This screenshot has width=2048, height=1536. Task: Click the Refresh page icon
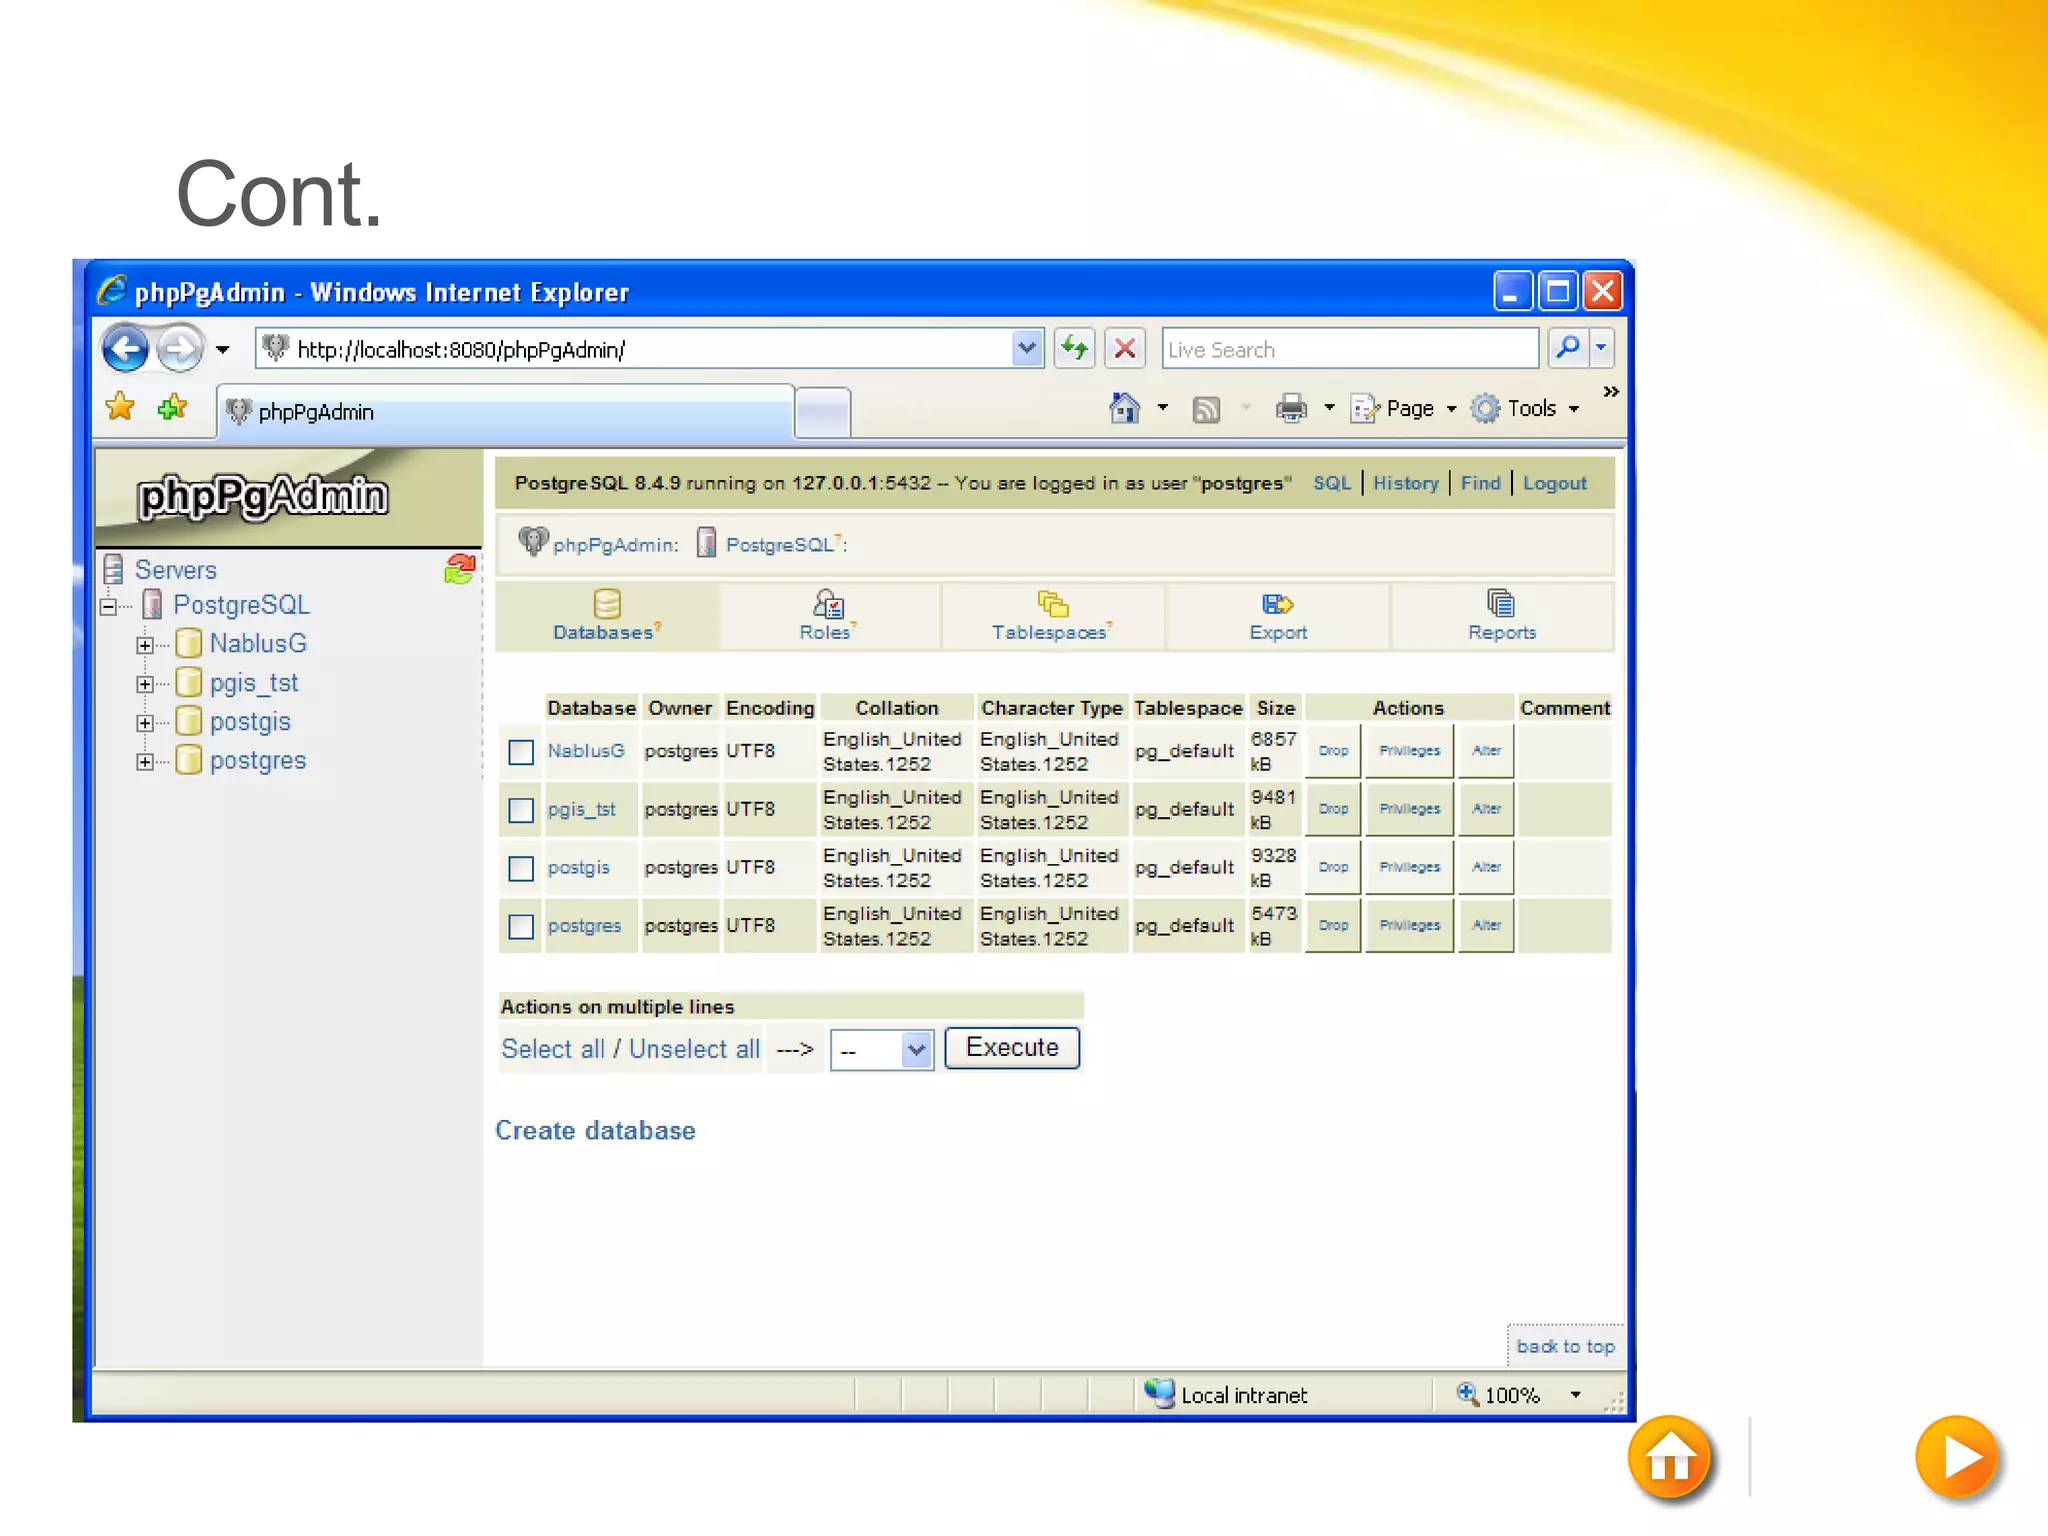[1075, 348]
